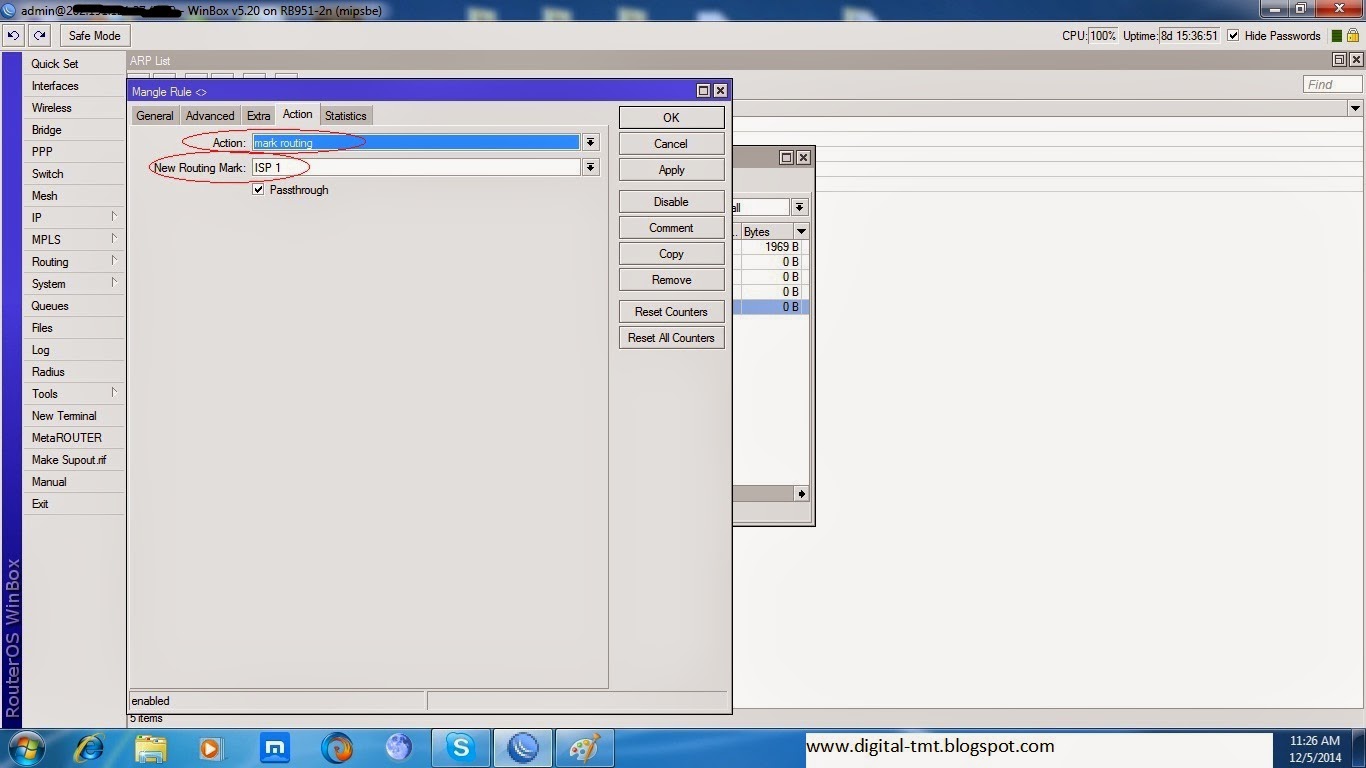Close the Mangle Rule dialog

(719, 91)
